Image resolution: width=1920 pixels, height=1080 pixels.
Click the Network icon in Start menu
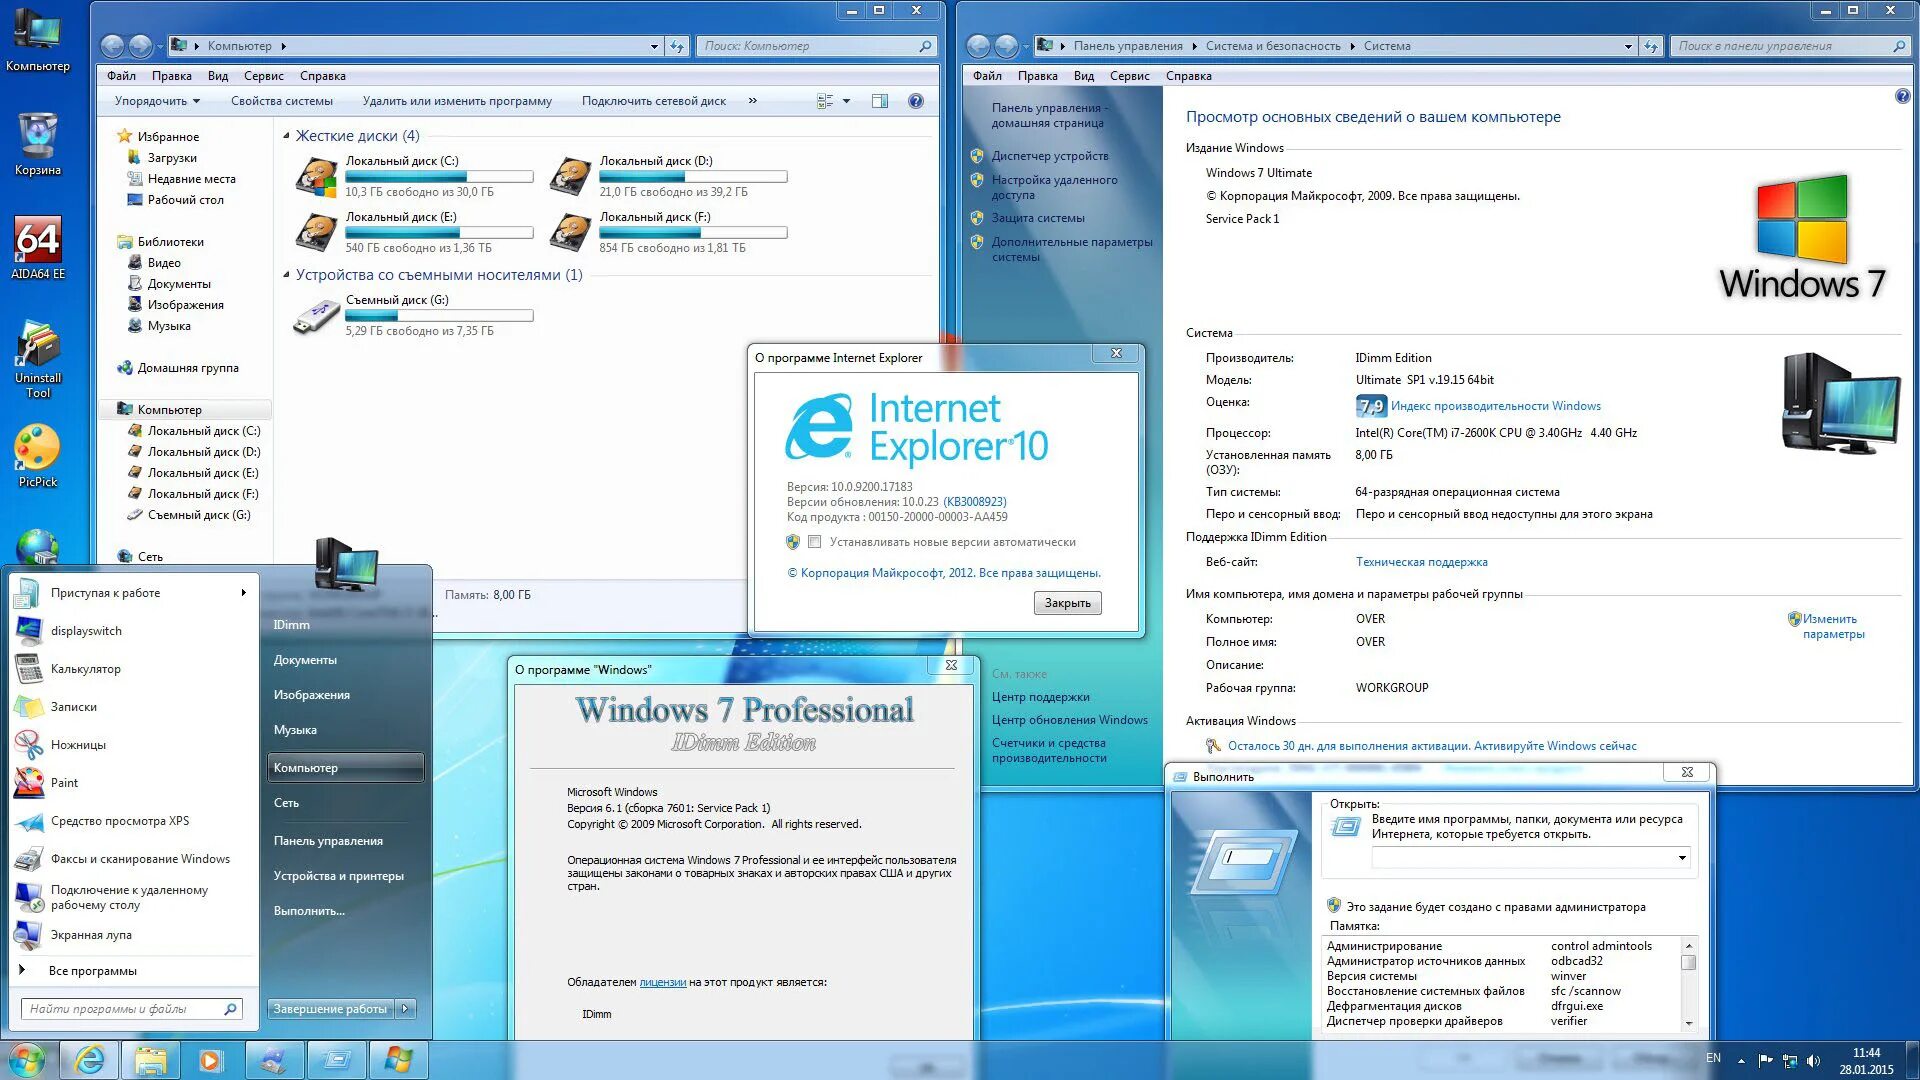point(286,802)
